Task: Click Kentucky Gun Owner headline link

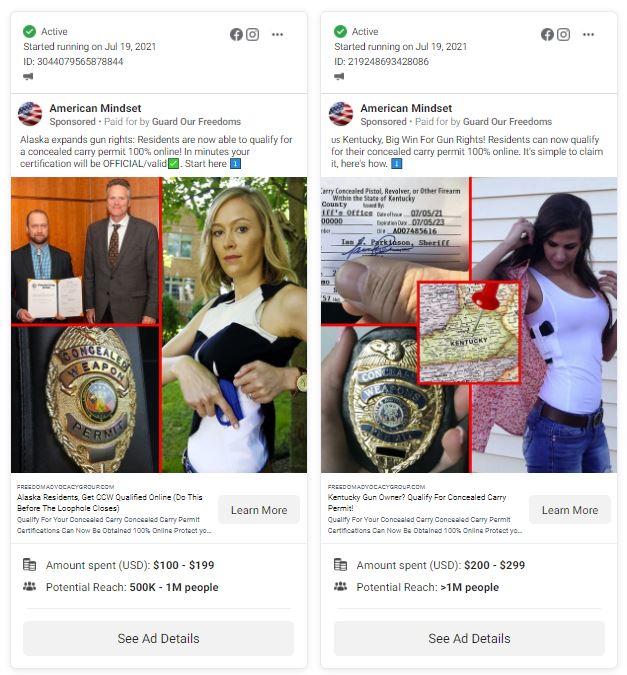Action: click(417, 502)
